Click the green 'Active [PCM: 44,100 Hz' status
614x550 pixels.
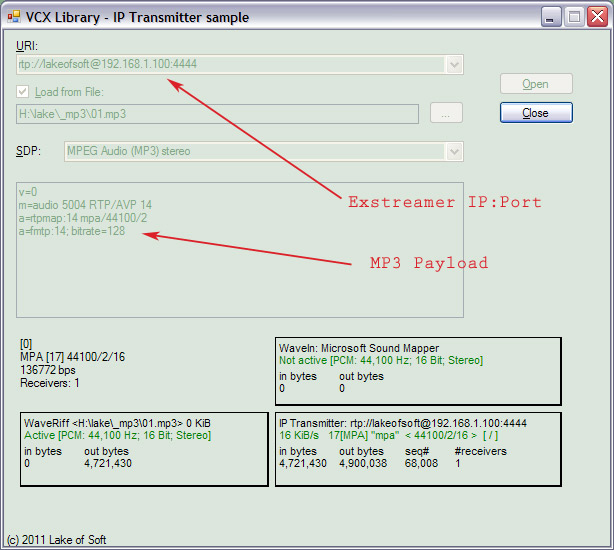point(117,435)
